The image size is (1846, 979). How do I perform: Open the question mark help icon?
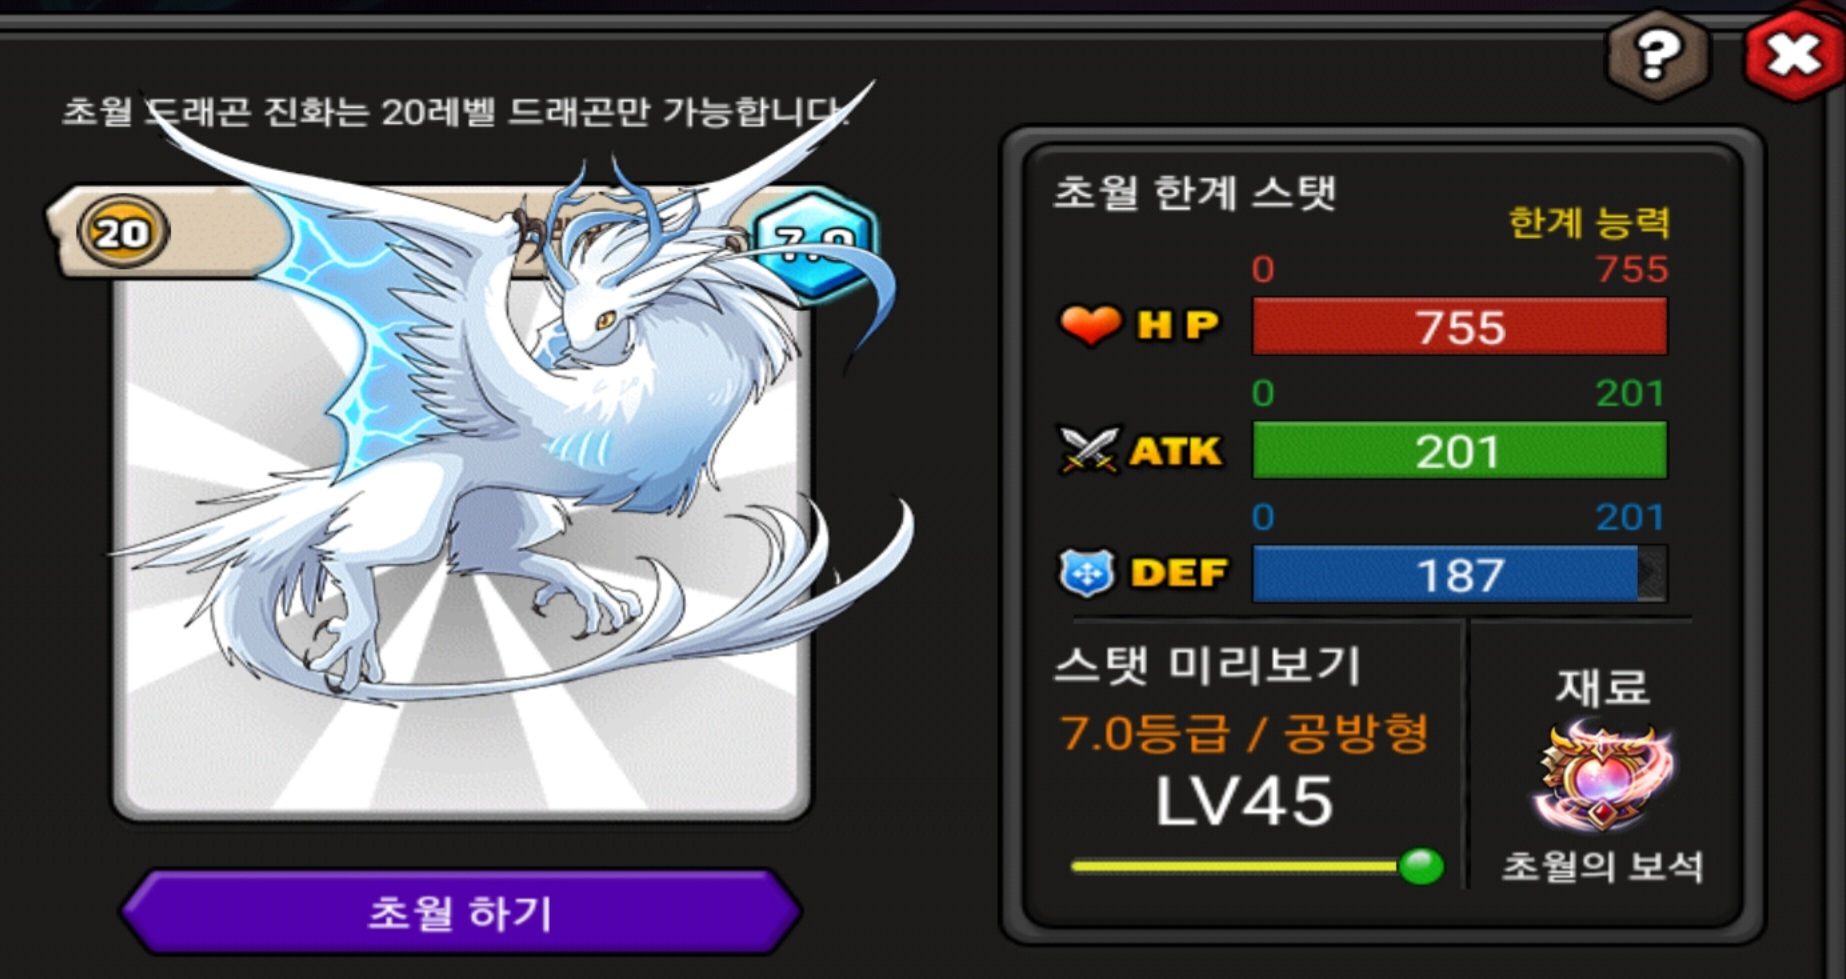1658,54
